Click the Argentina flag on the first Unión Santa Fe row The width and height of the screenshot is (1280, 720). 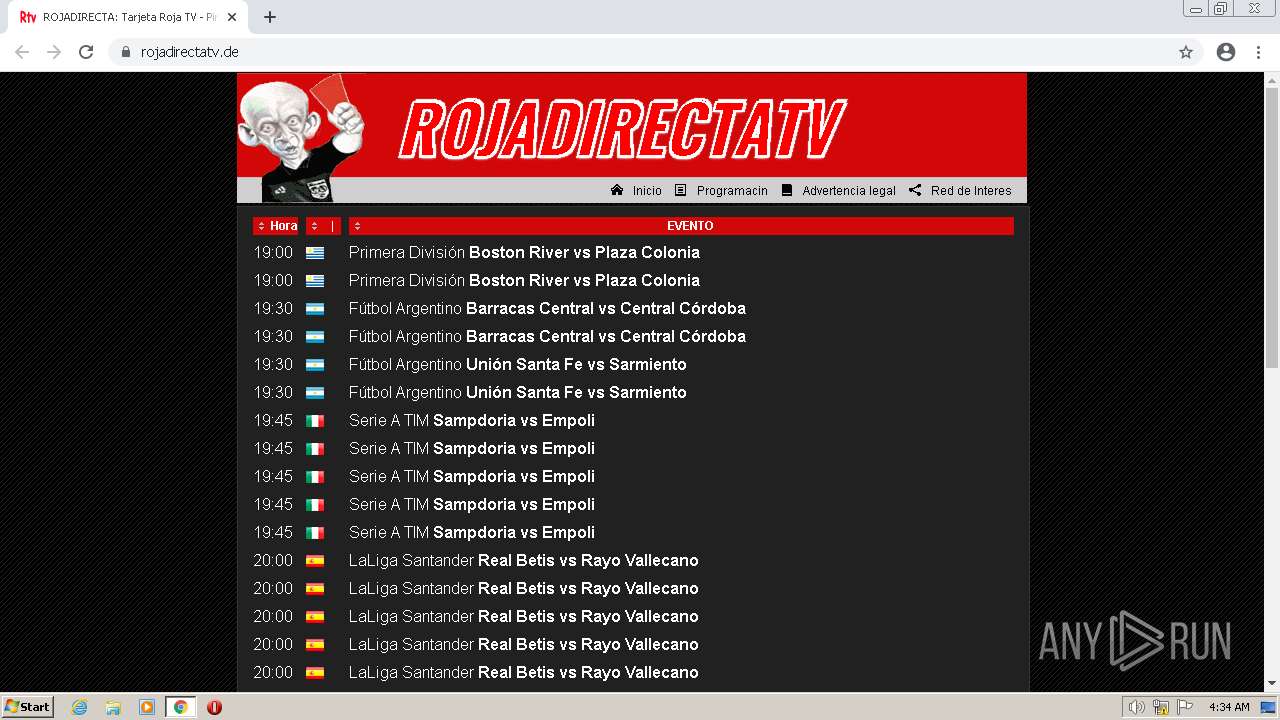[315, 365]
